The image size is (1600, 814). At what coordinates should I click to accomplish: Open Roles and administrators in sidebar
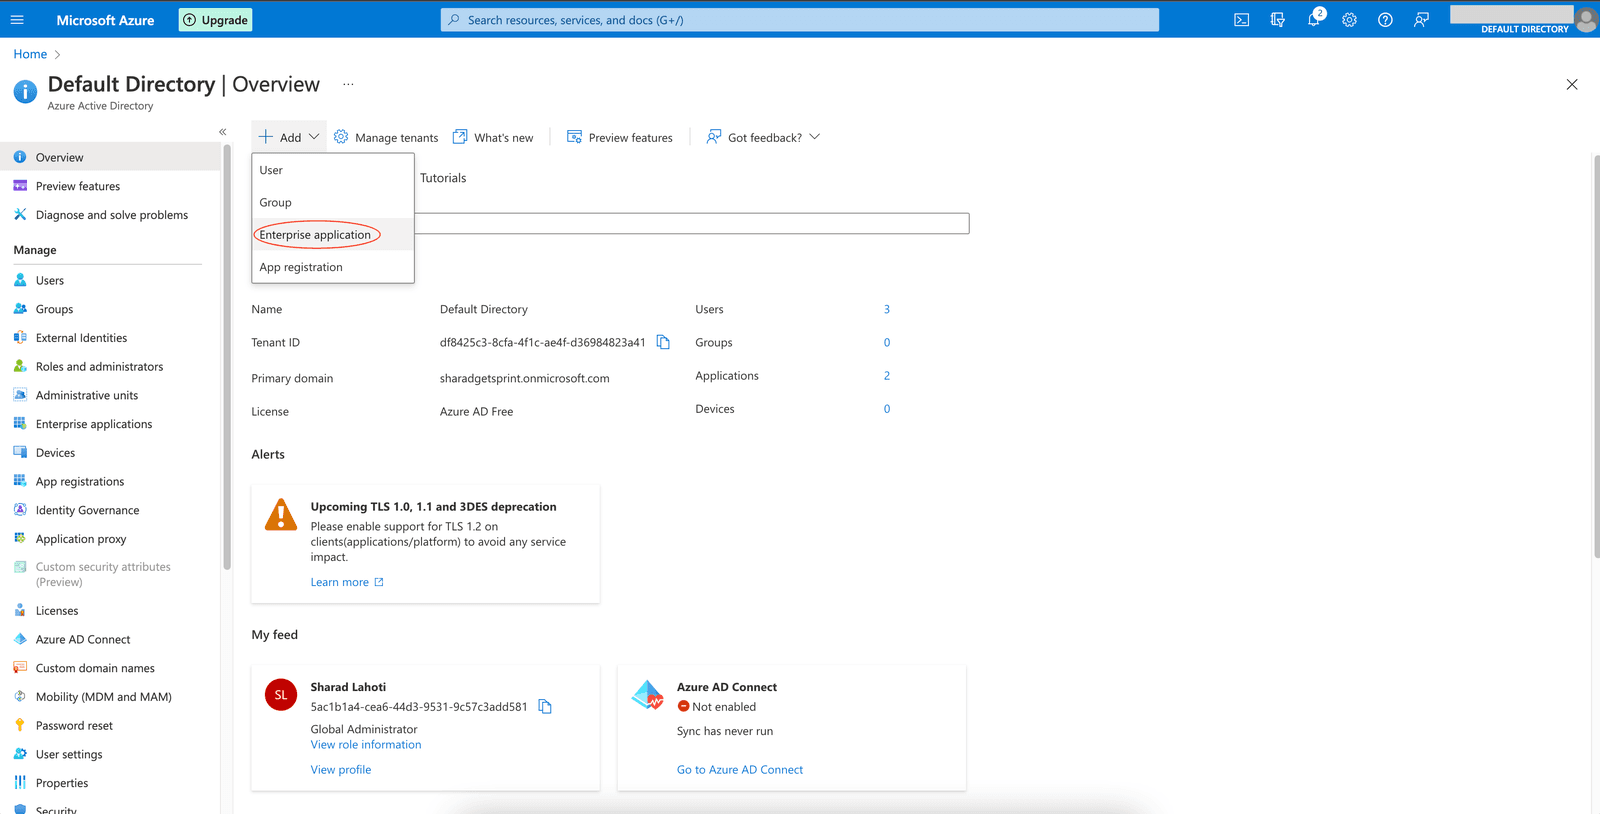click(99, 367)
